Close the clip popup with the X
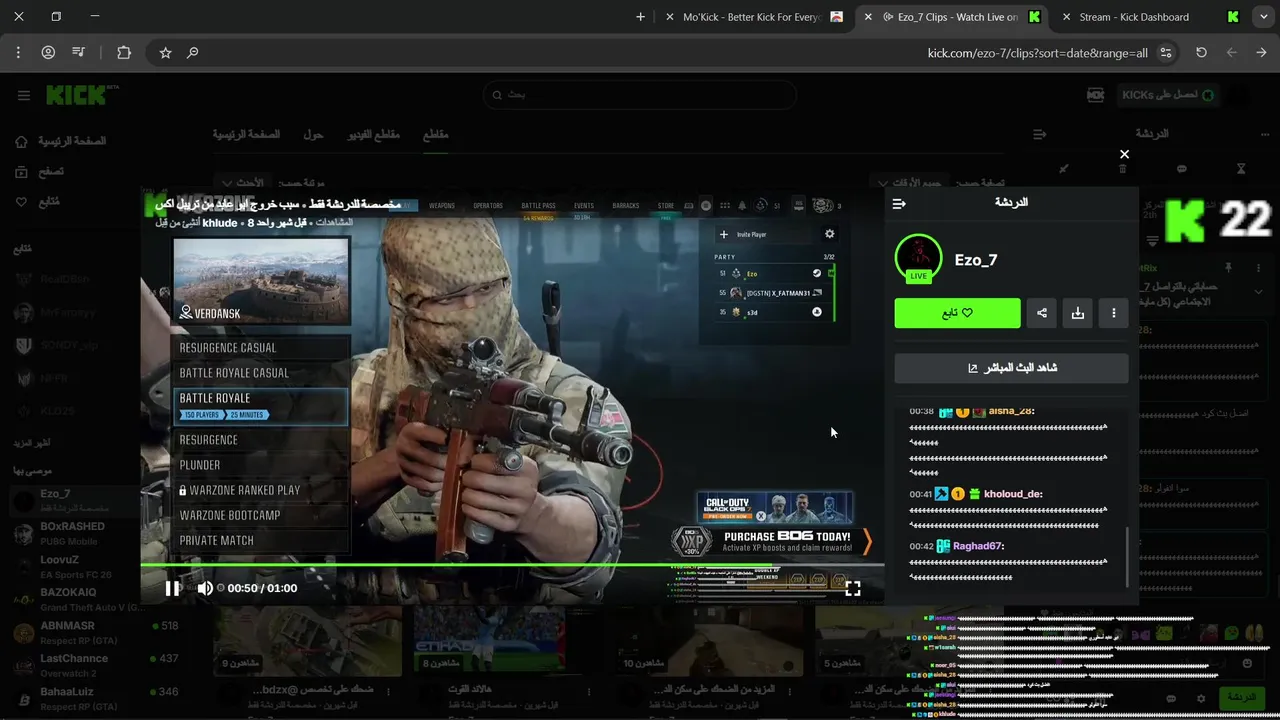 click(x=1124, y=154)
